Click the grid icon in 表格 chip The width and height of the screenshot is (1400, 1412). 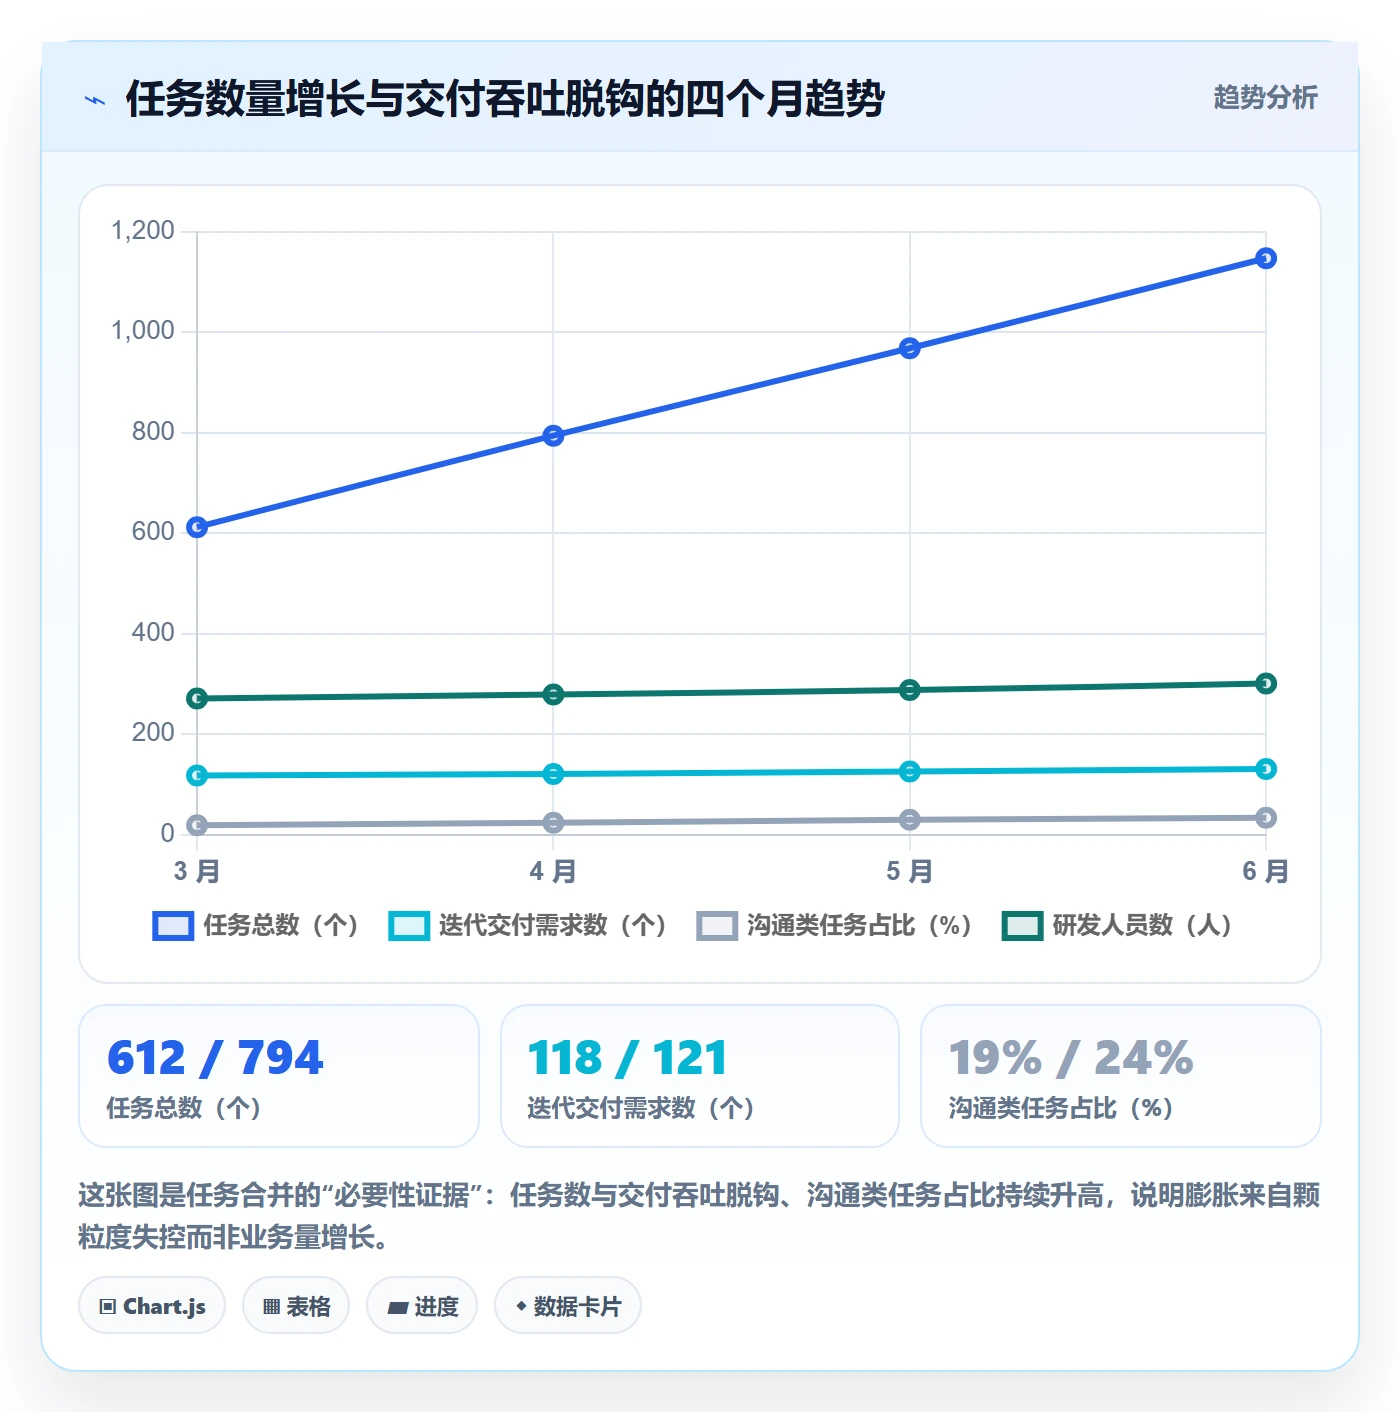[271, 1307]
